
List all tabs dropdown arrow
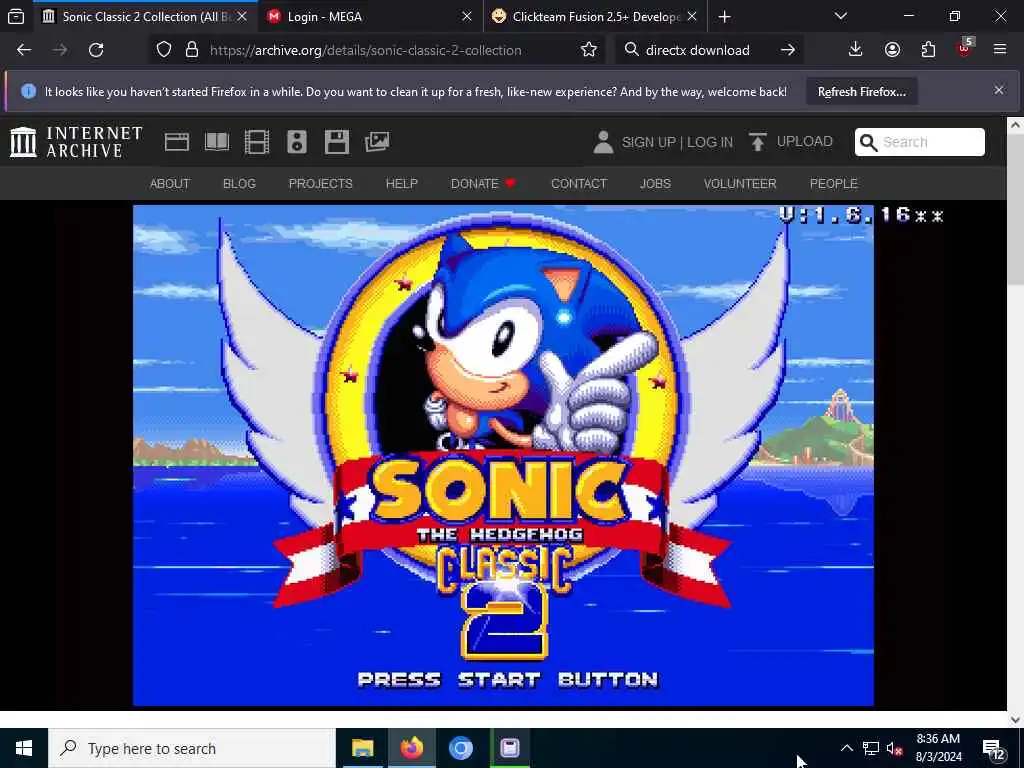tap(841, 16)
